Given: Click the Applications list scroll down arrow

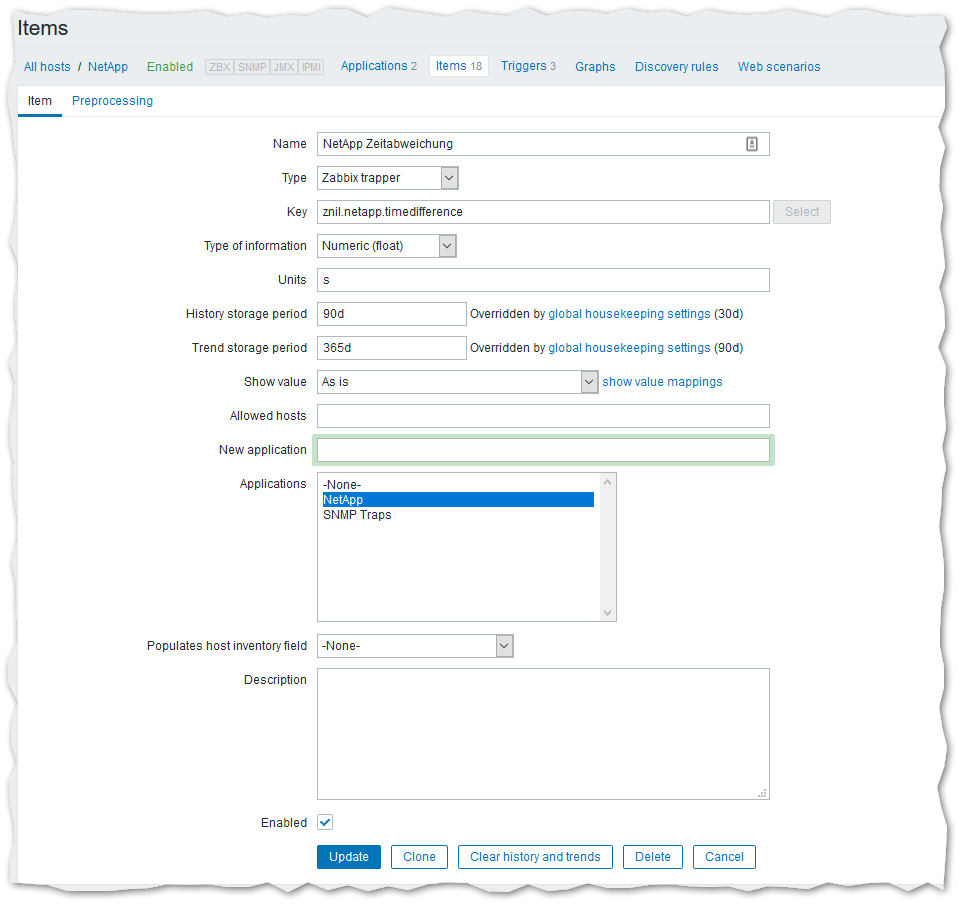Looking at the screenshot, I should 606,612.
